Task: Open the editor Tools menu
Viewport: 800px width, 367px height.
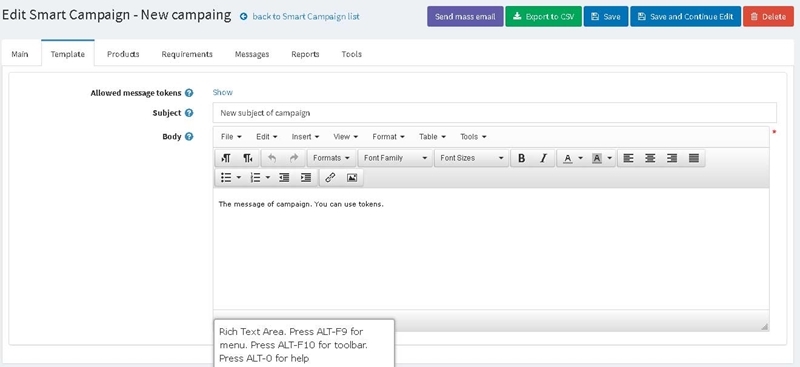Action: 473,137
